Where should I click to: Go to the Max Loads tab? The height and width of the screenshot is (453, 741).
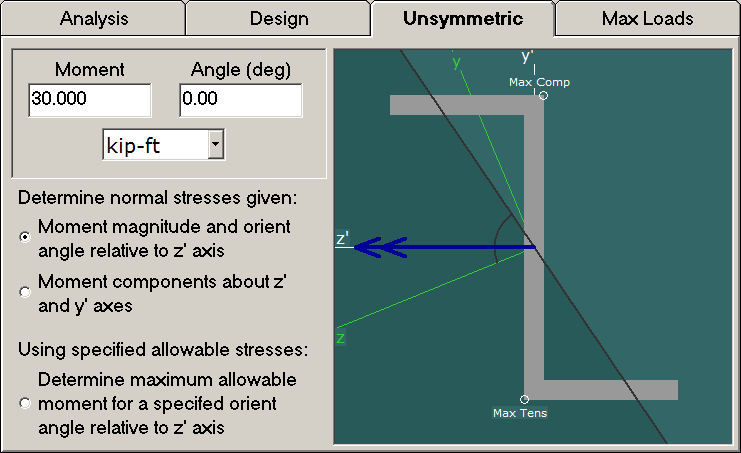647,18
